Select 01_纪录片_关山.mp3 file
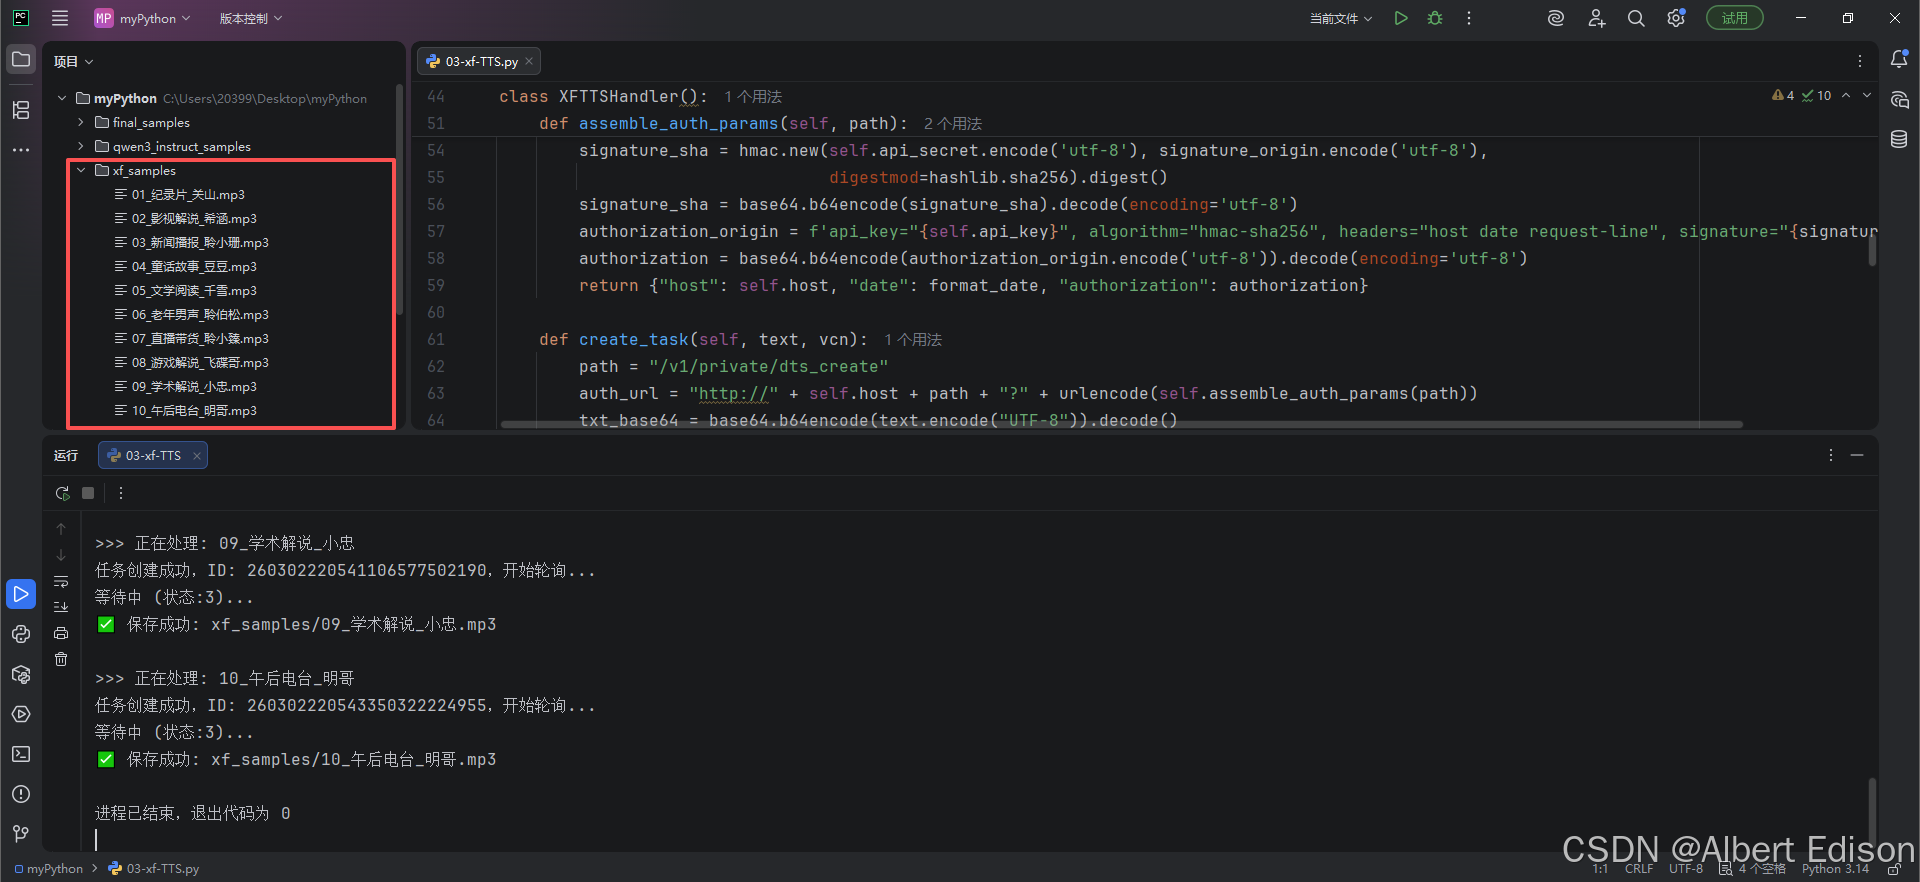This screenshot has height=882, width=1920. pyautogui.click(x=188, y=194)
